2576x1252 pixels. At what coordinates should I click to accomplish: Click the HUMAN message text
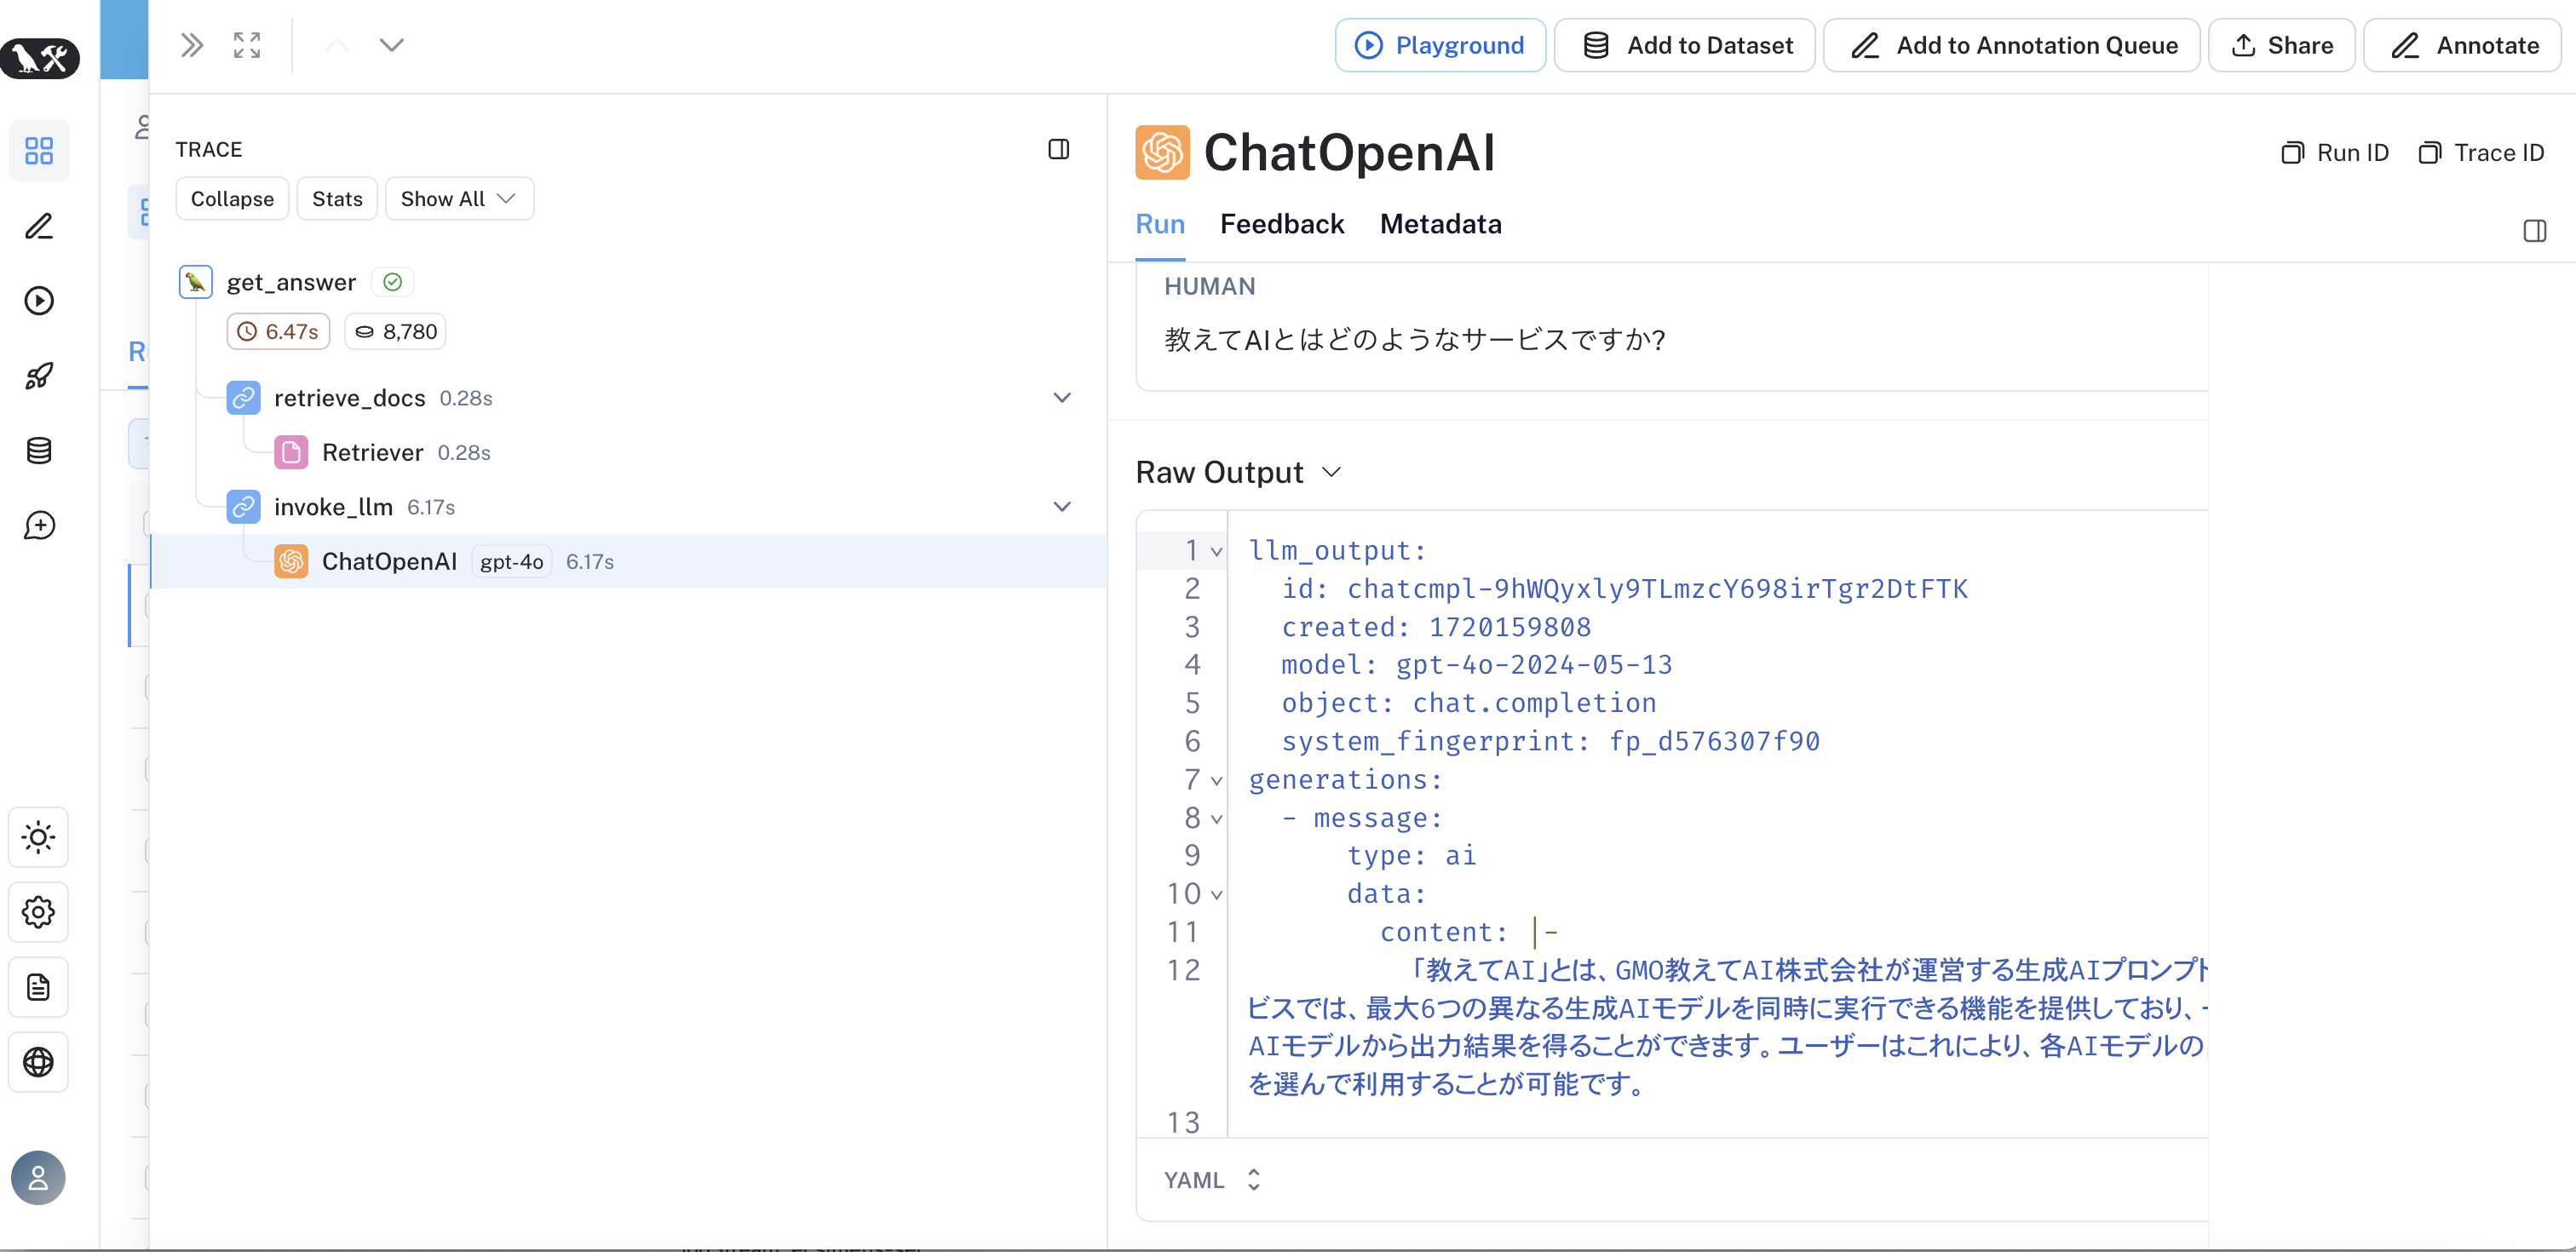click(1415, 340)
